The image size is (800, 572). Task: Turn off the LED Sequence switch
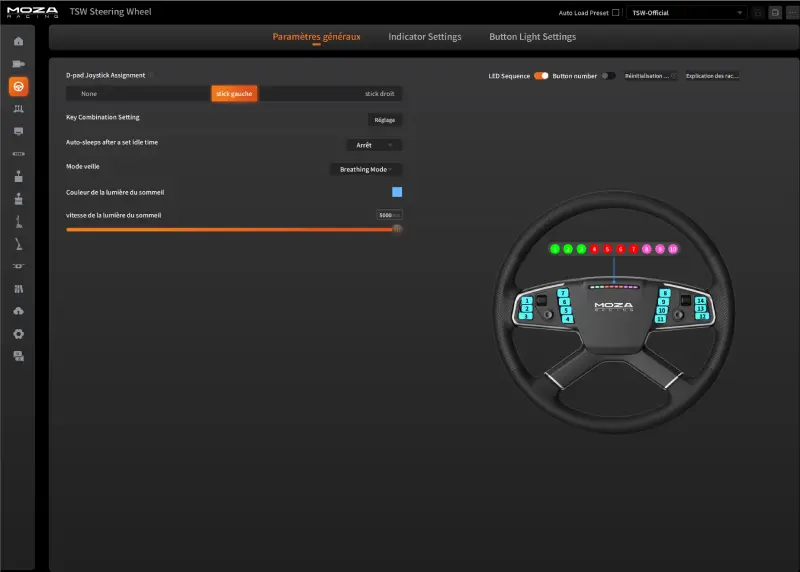541,76
